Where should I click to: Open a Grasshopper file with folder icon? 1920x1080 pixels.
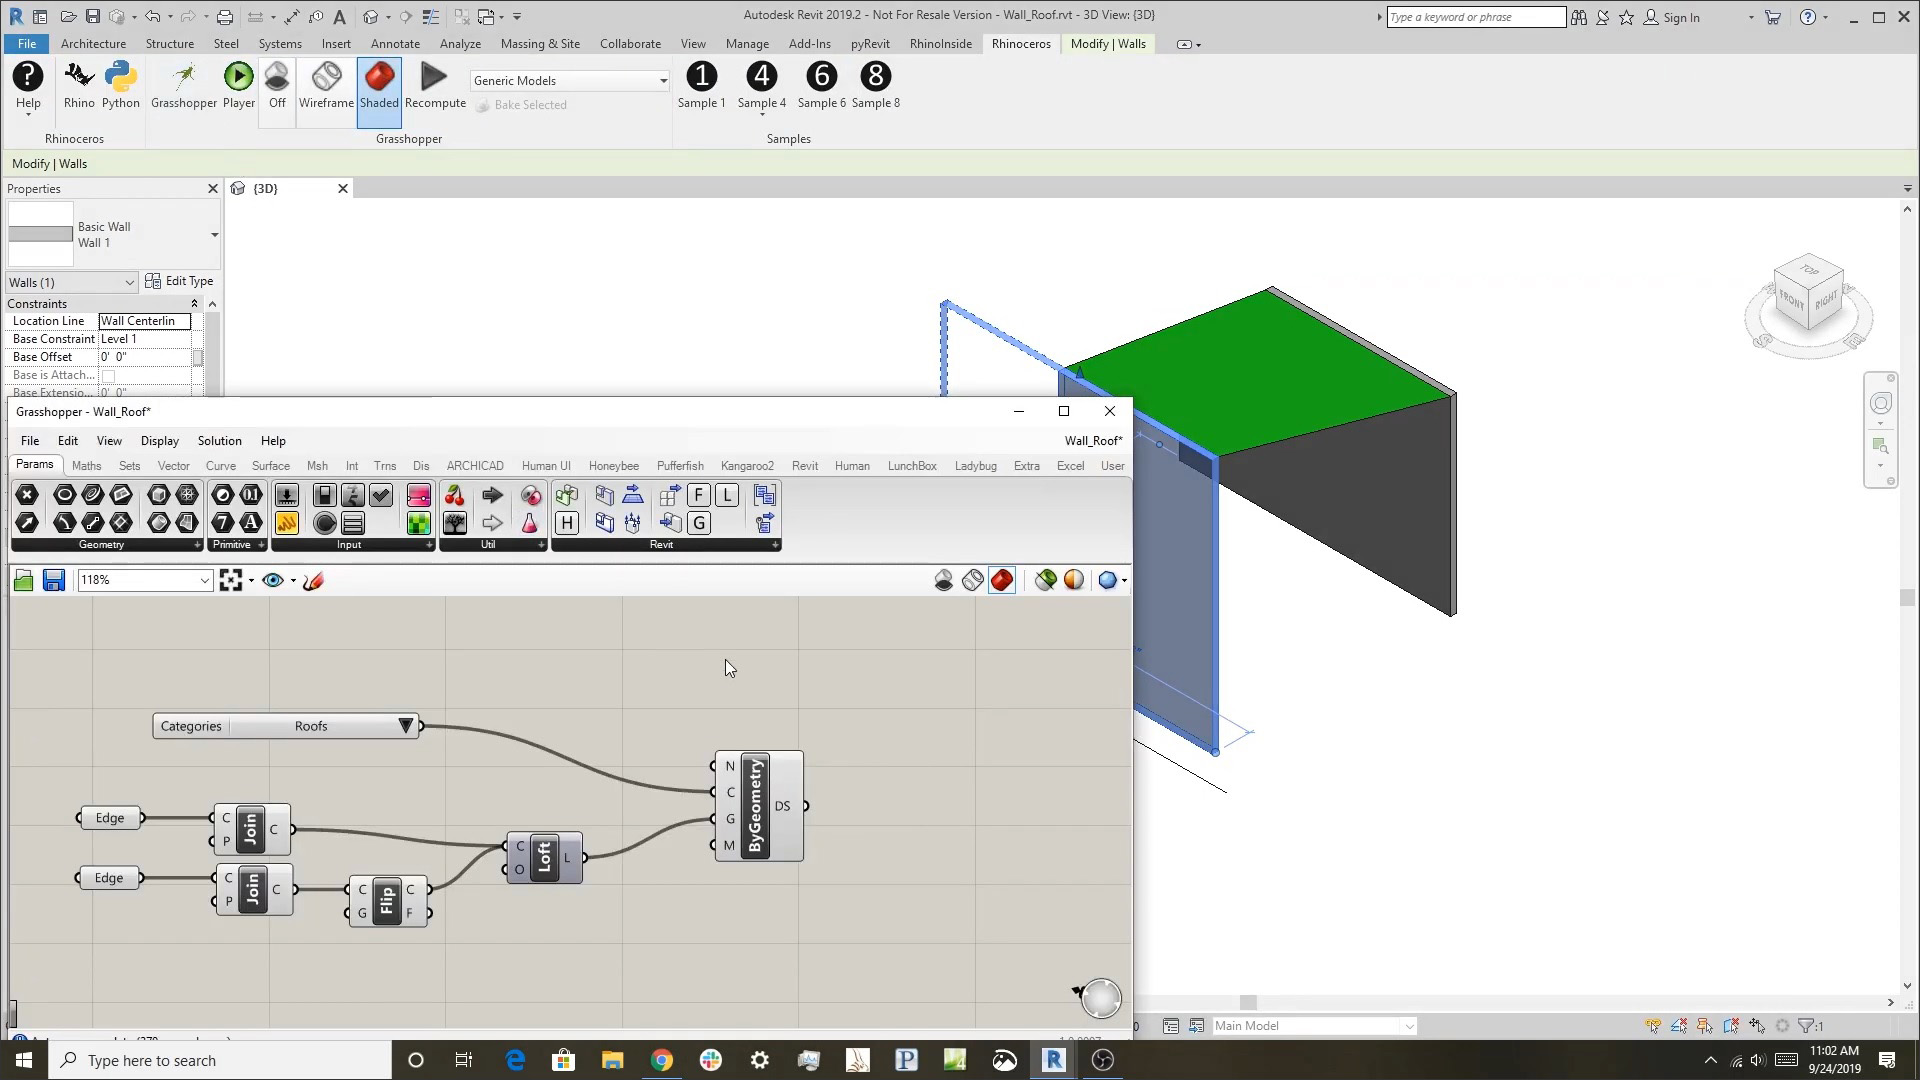tap(24, 580)
